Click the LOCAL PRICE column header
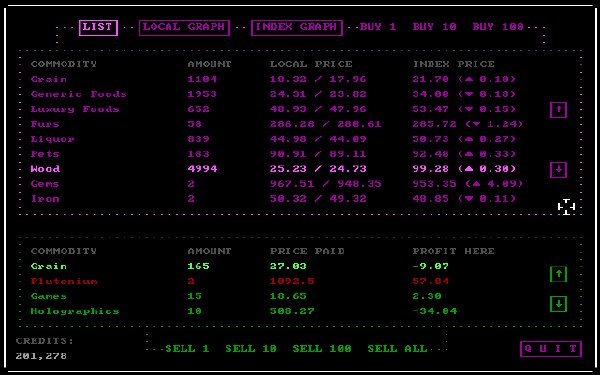 (311, 64)
